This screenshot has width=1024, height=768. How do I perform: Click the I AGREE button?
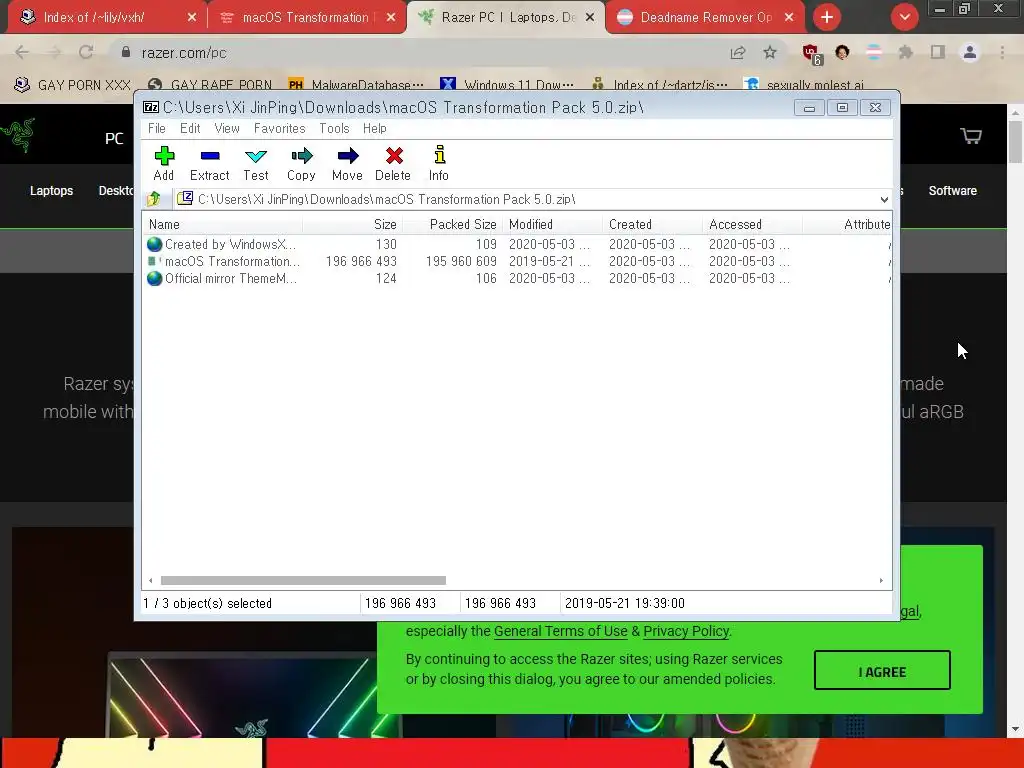[x=882, y=670]
